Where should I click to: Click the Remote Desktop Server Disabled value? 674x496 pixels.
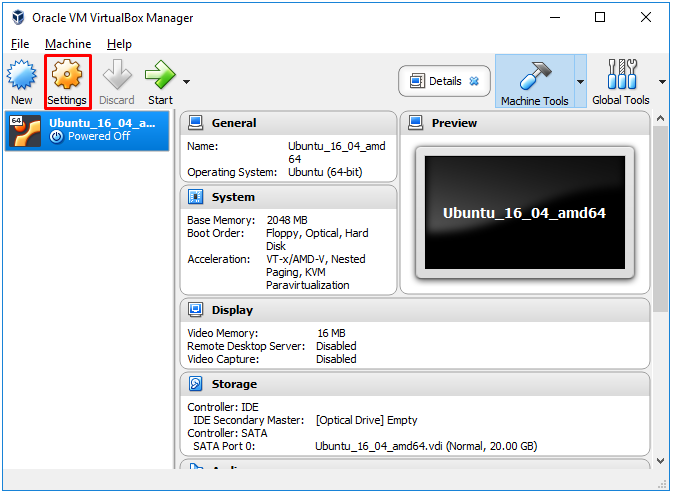click(336, 346)
